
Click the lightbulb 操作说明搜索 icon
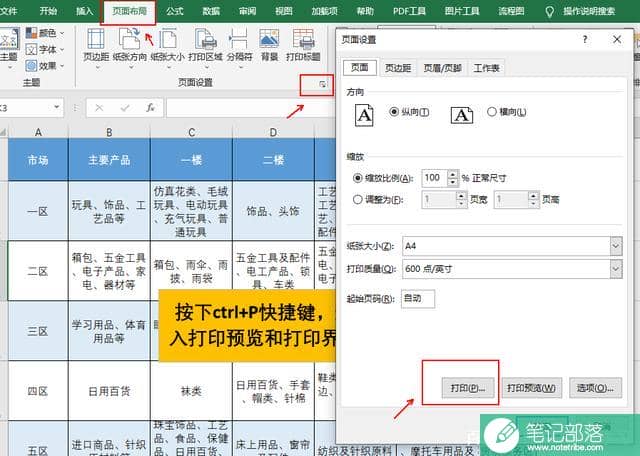(x=550, y=11)
